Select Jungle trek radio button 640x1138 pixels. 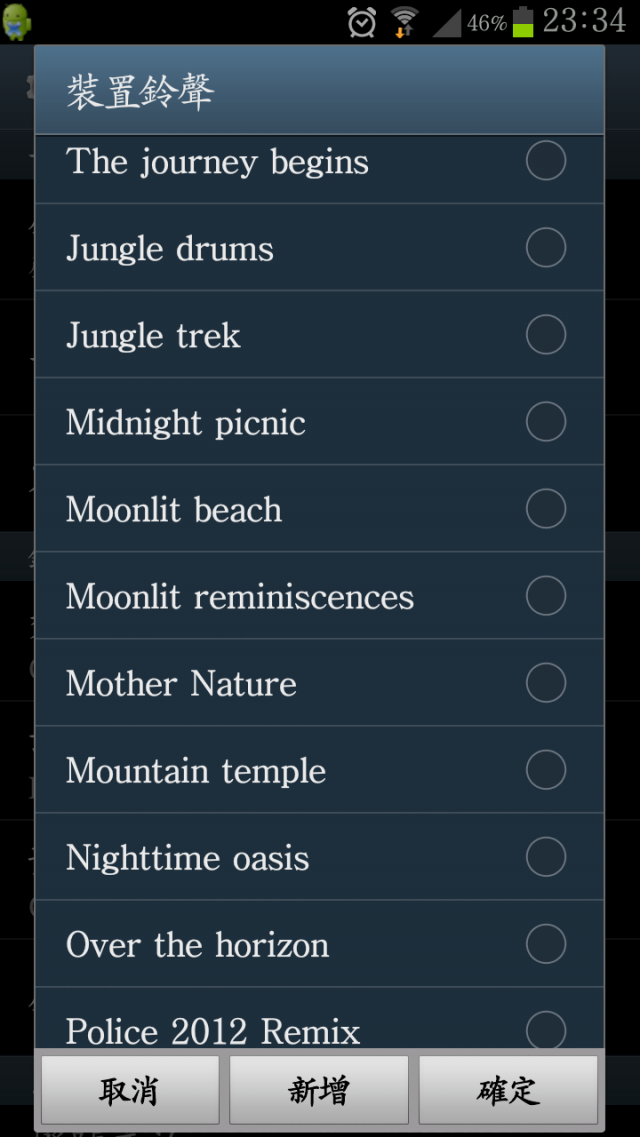click(x=546, y=335)
